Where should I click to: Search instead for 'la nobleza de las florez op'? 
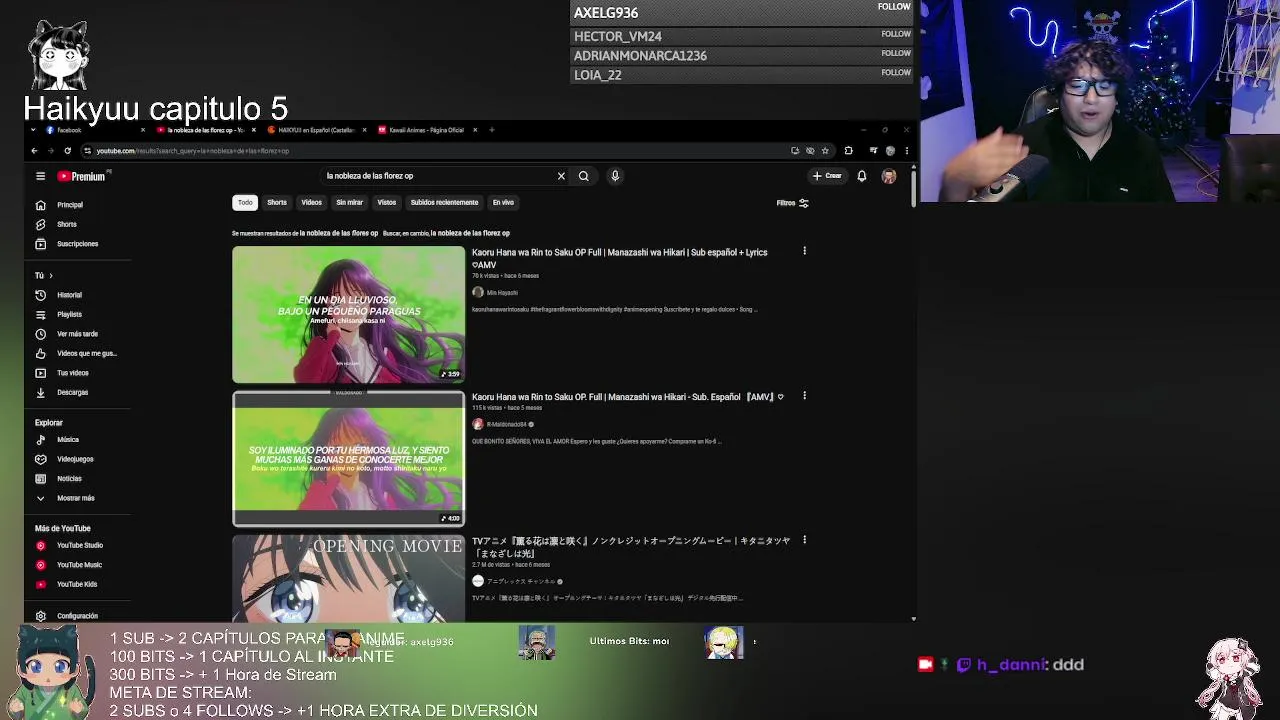(x=470, y=233)
